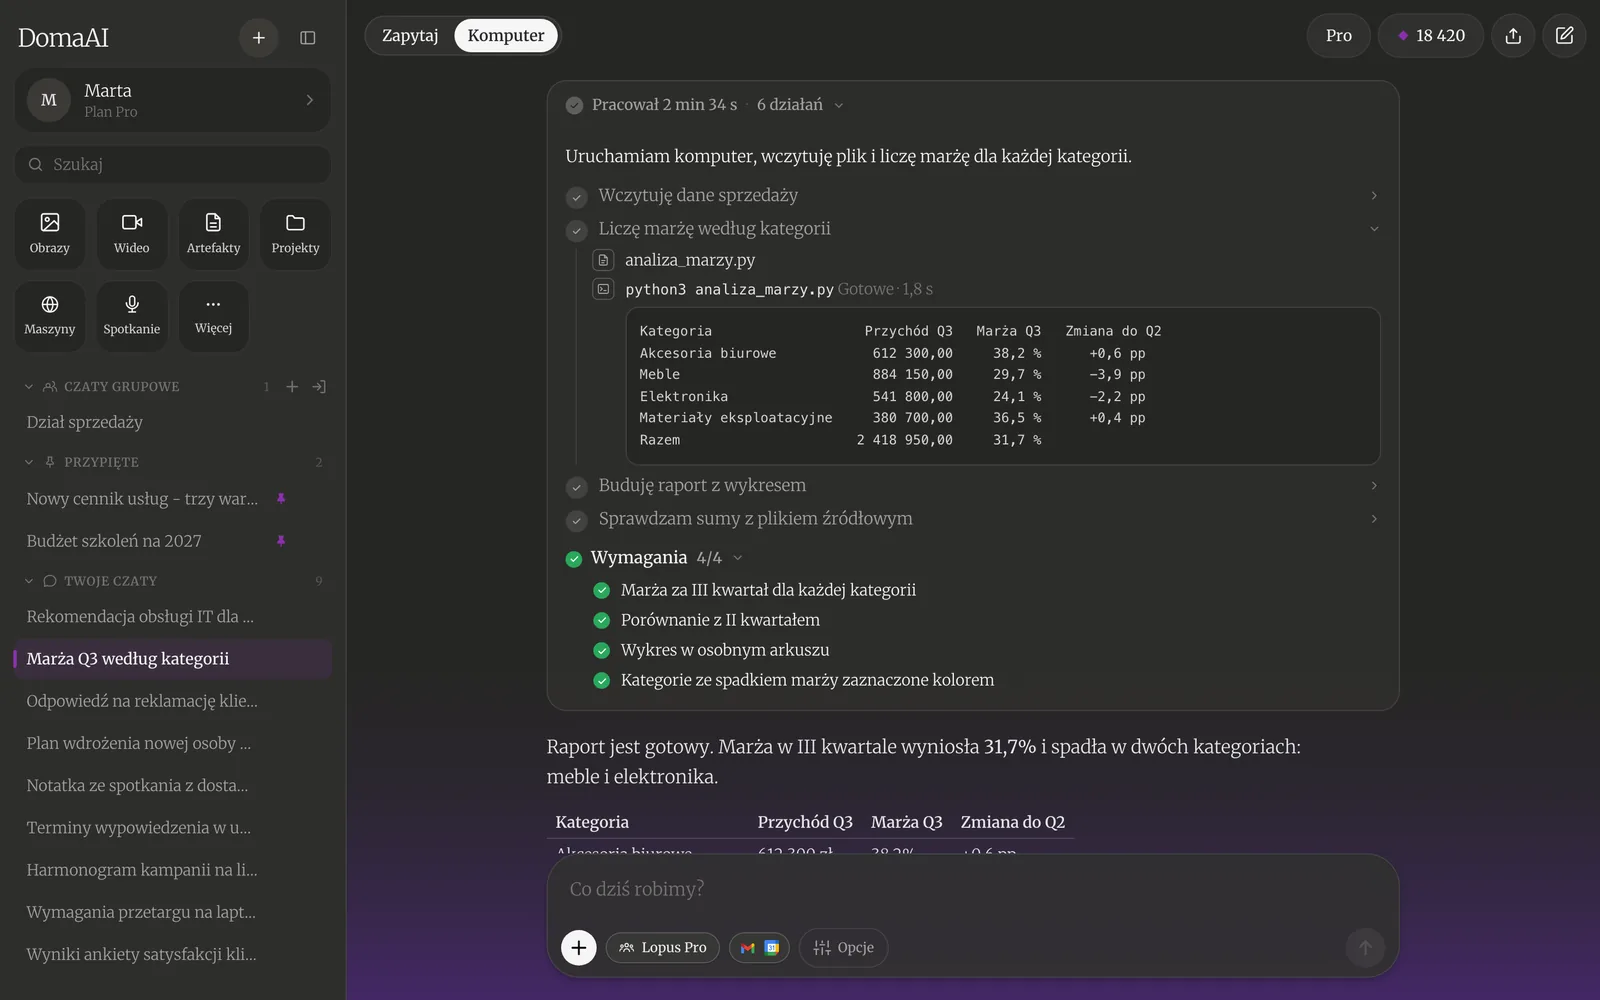Click the attach plus button in composer
The width and height of the screenshot is (1600, 1000).
pyautogui.click(x=579, y=947)
